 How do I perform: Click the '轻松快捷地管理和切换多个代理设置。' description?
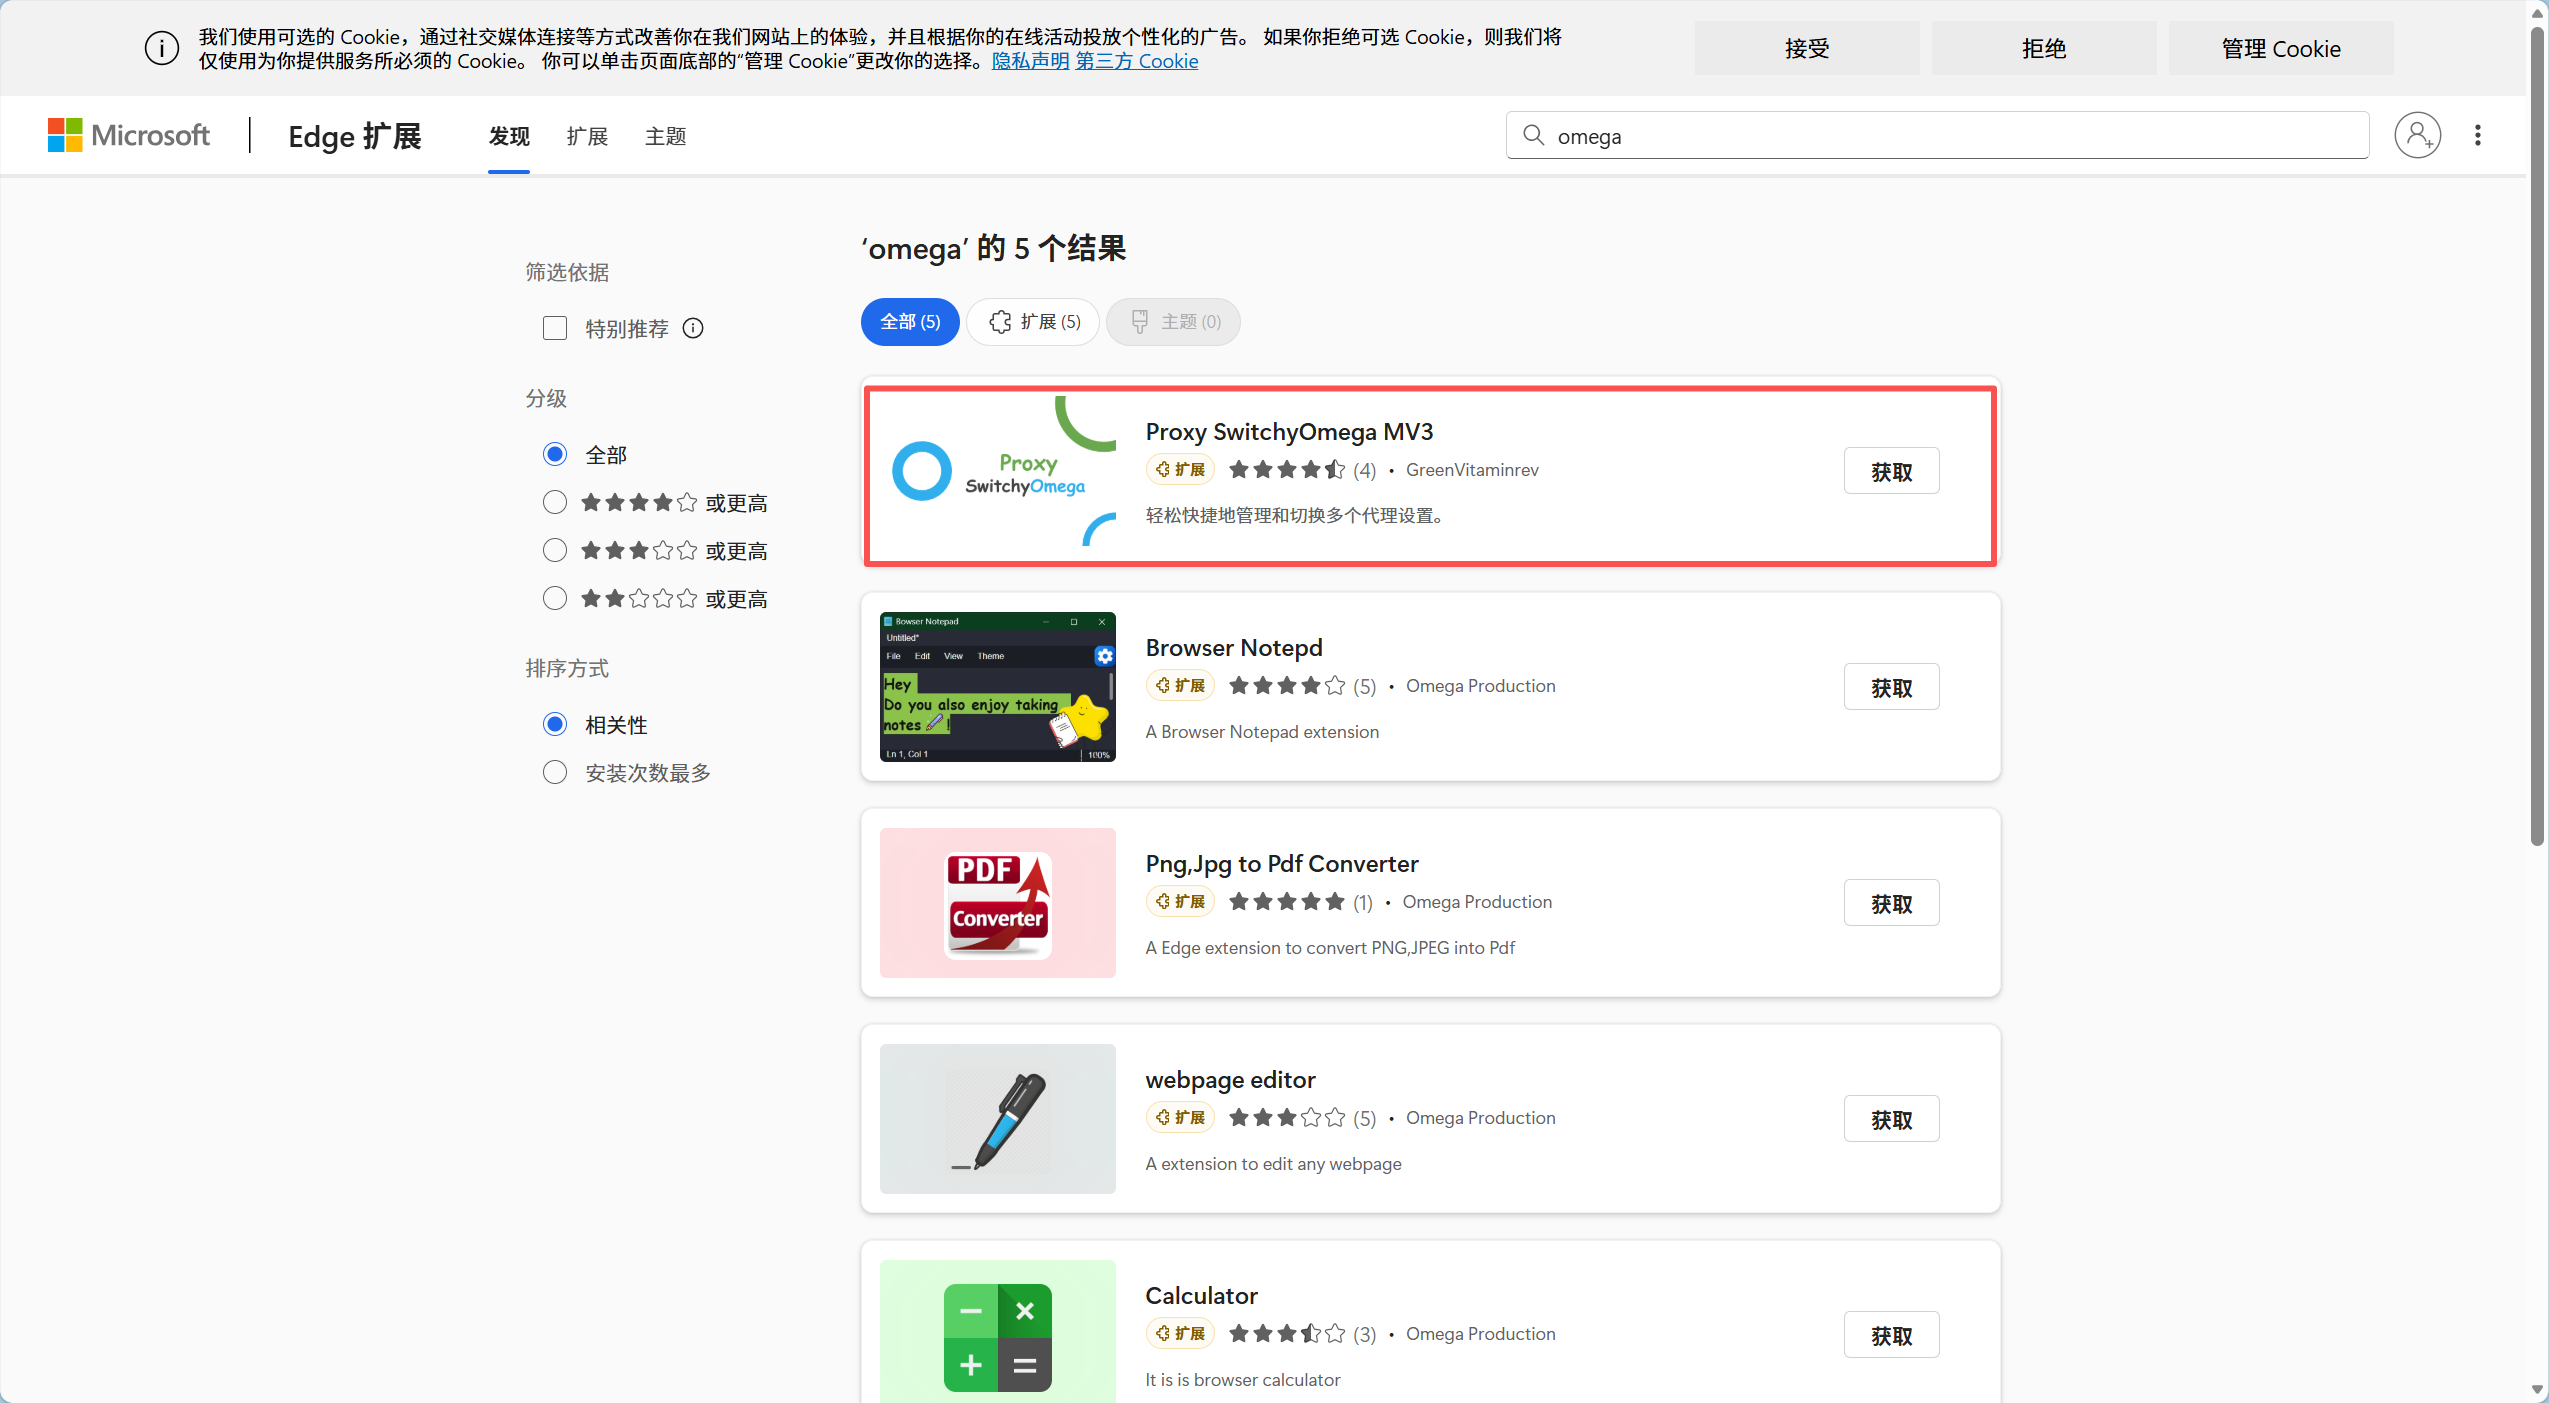(x=1295, y=515)
